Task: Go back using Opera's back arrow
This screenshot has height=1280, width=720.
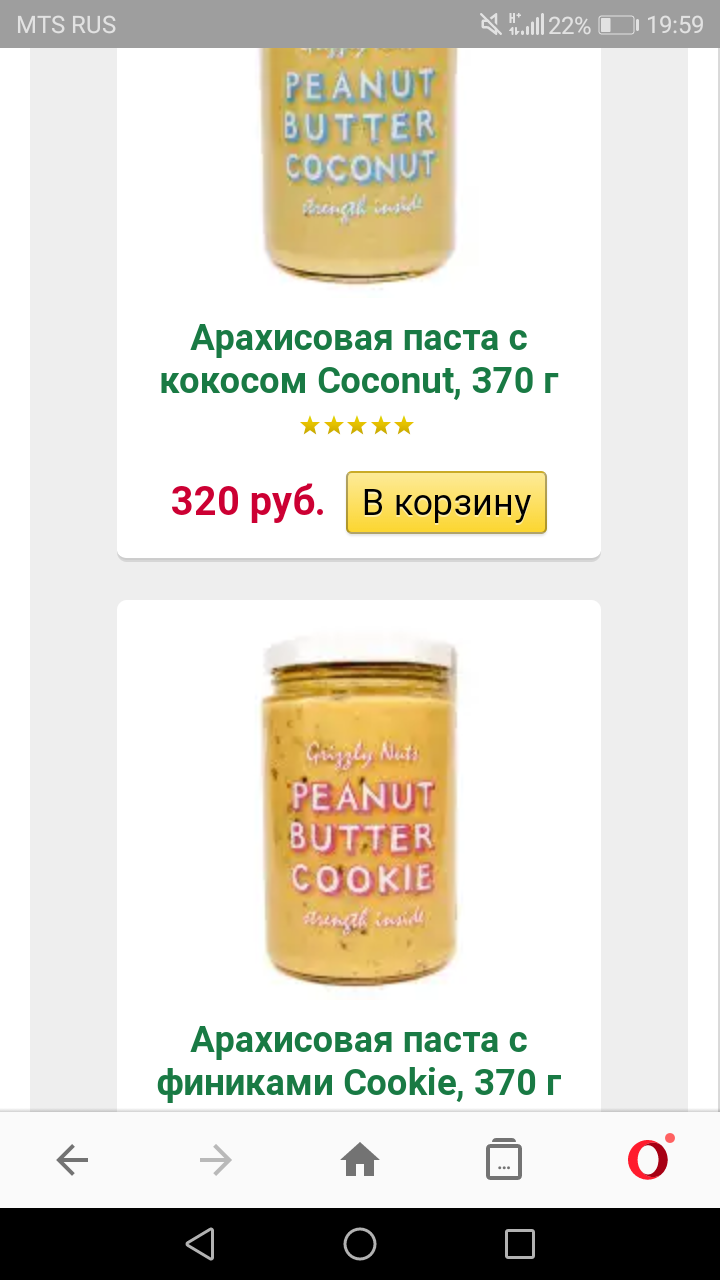Action: coord(72,1160)
